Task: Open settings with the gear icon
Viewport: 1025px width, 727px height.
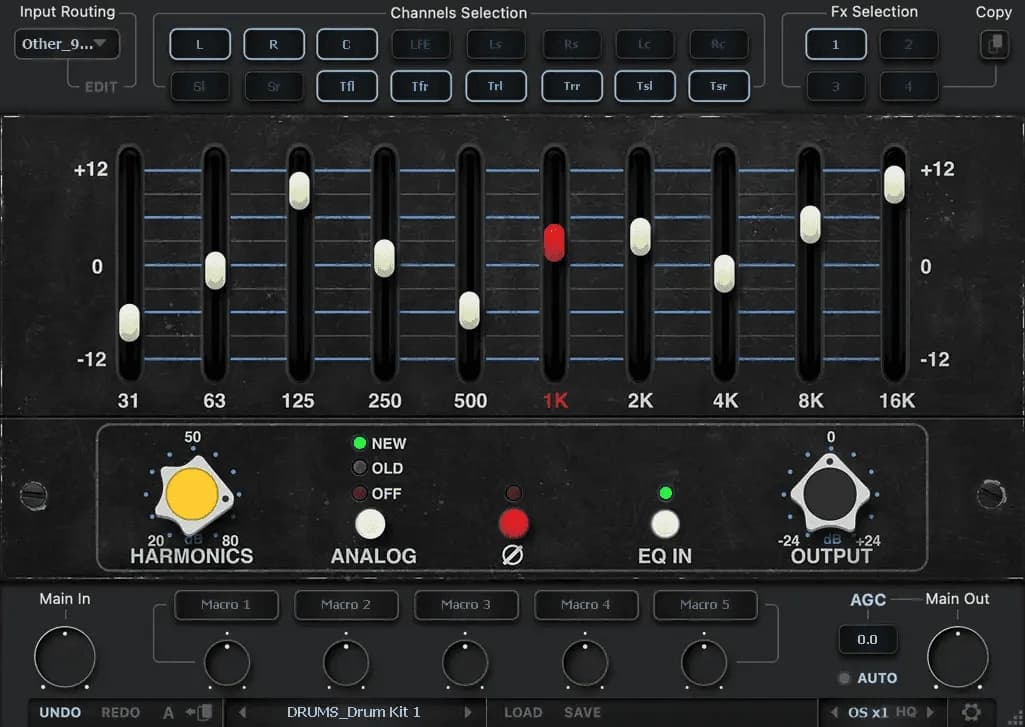Action: pyautogui.click(x=970, y=712)
